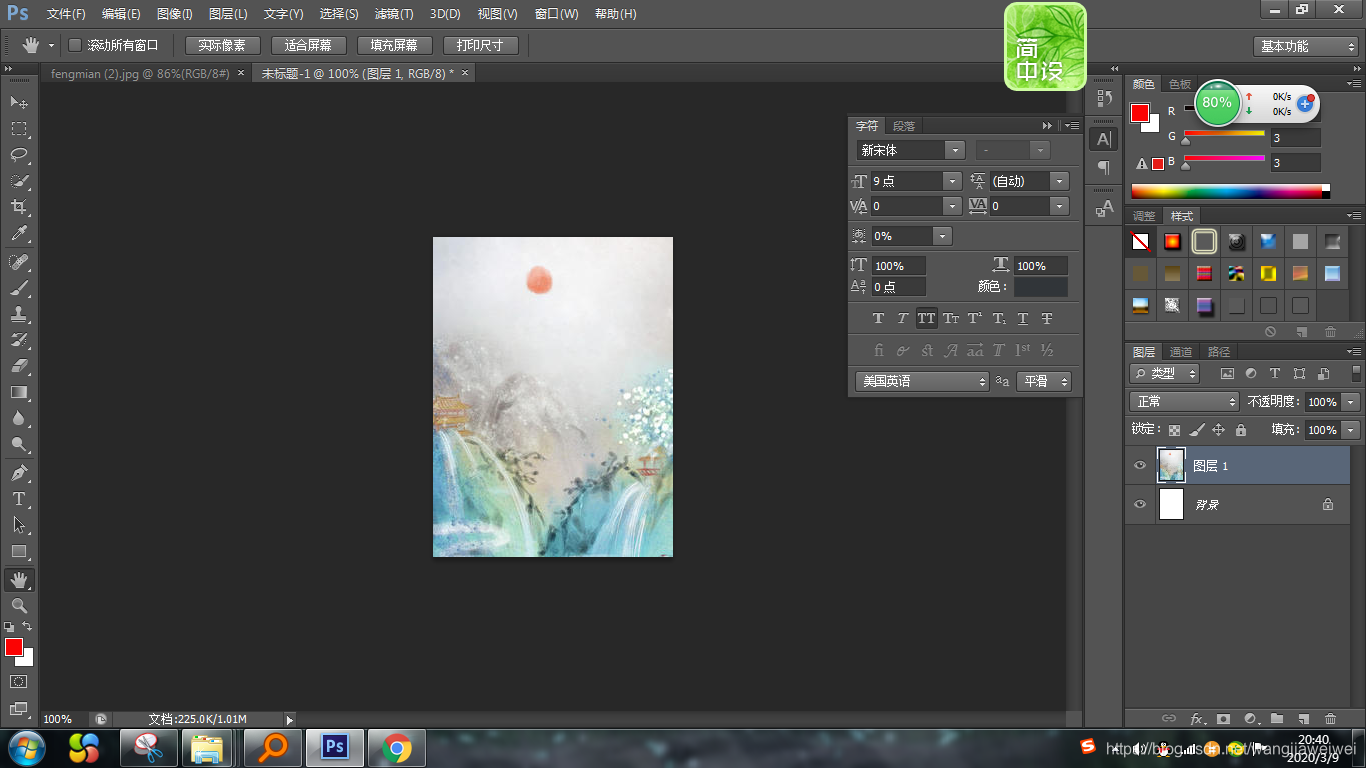Open 不透明度 opacity dropdown arrow
Image resolution: width=1366 pixels, height=768 pixels.
tap(1351, 401)
